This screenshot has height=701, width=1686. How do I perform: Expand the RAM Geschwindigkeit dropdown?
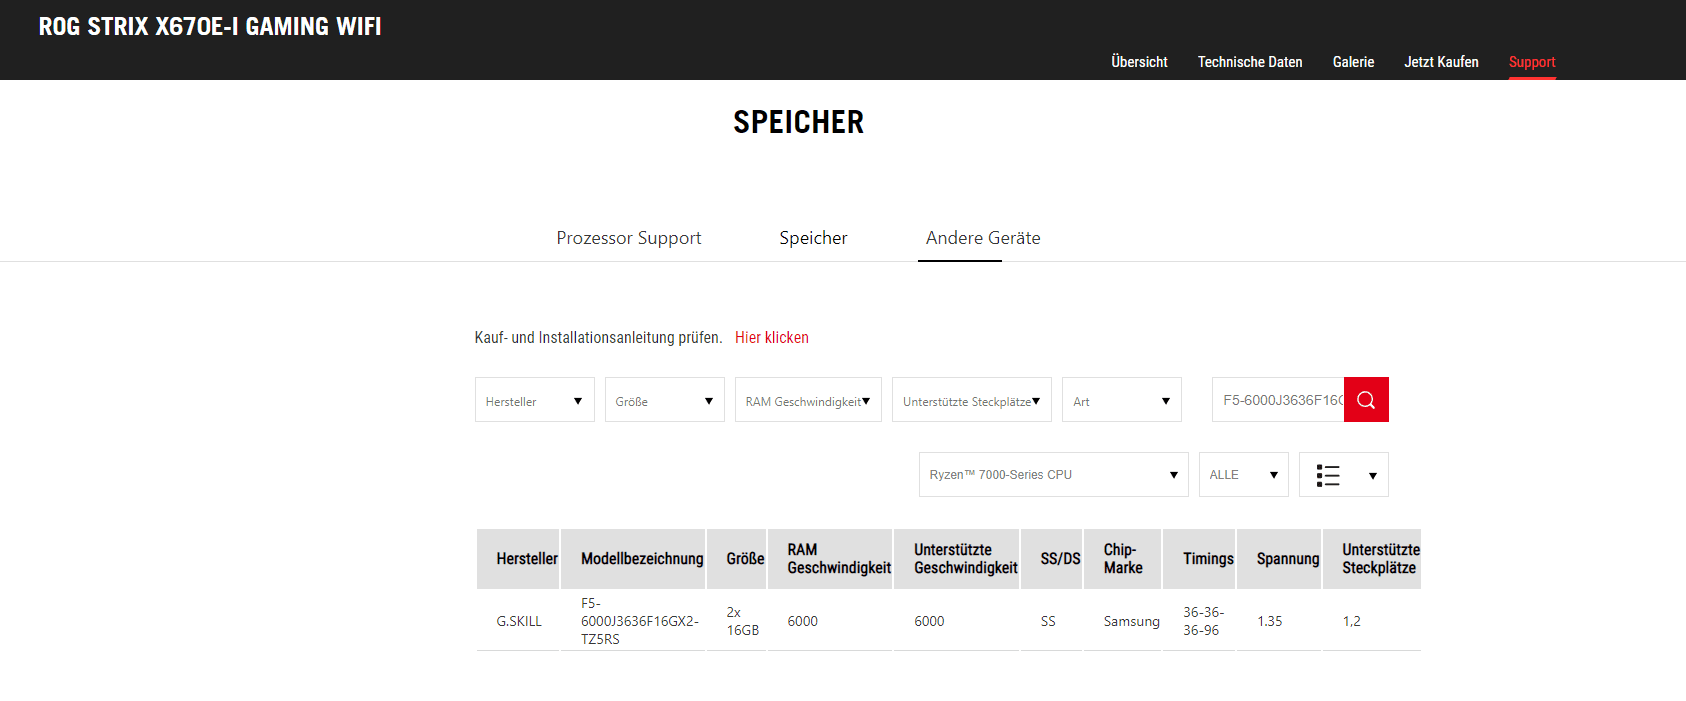[807, 400]
